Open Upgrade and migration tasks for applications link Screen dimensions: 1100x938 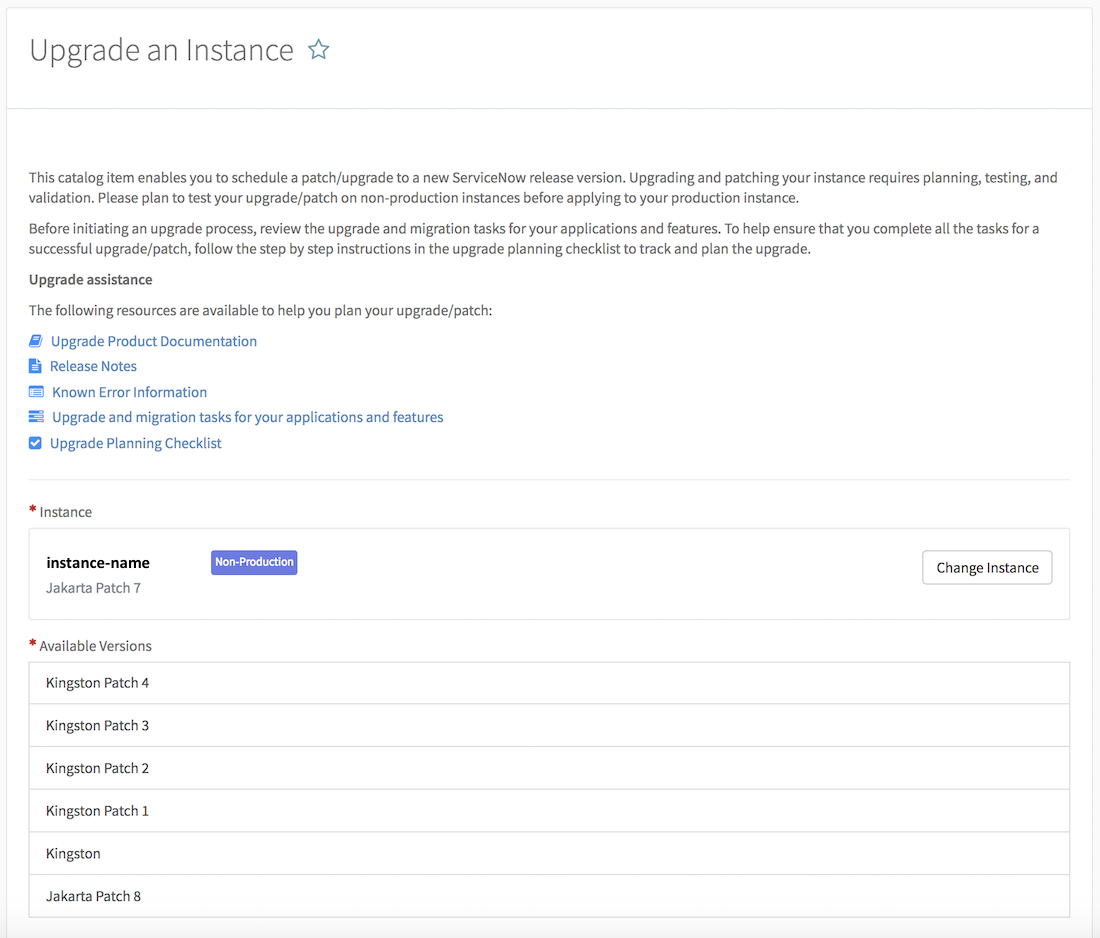coord(248,417)
